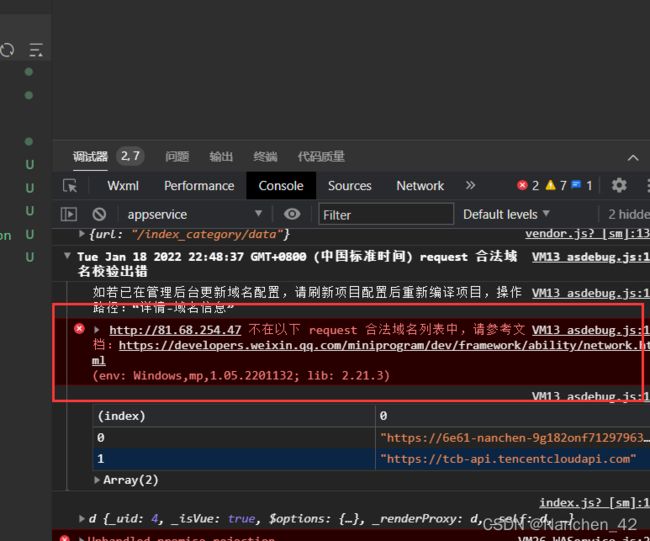The height and width of the screenshot is (541, 650).
Task: Open the Wxml tab
Action: (x=123, y=186)
